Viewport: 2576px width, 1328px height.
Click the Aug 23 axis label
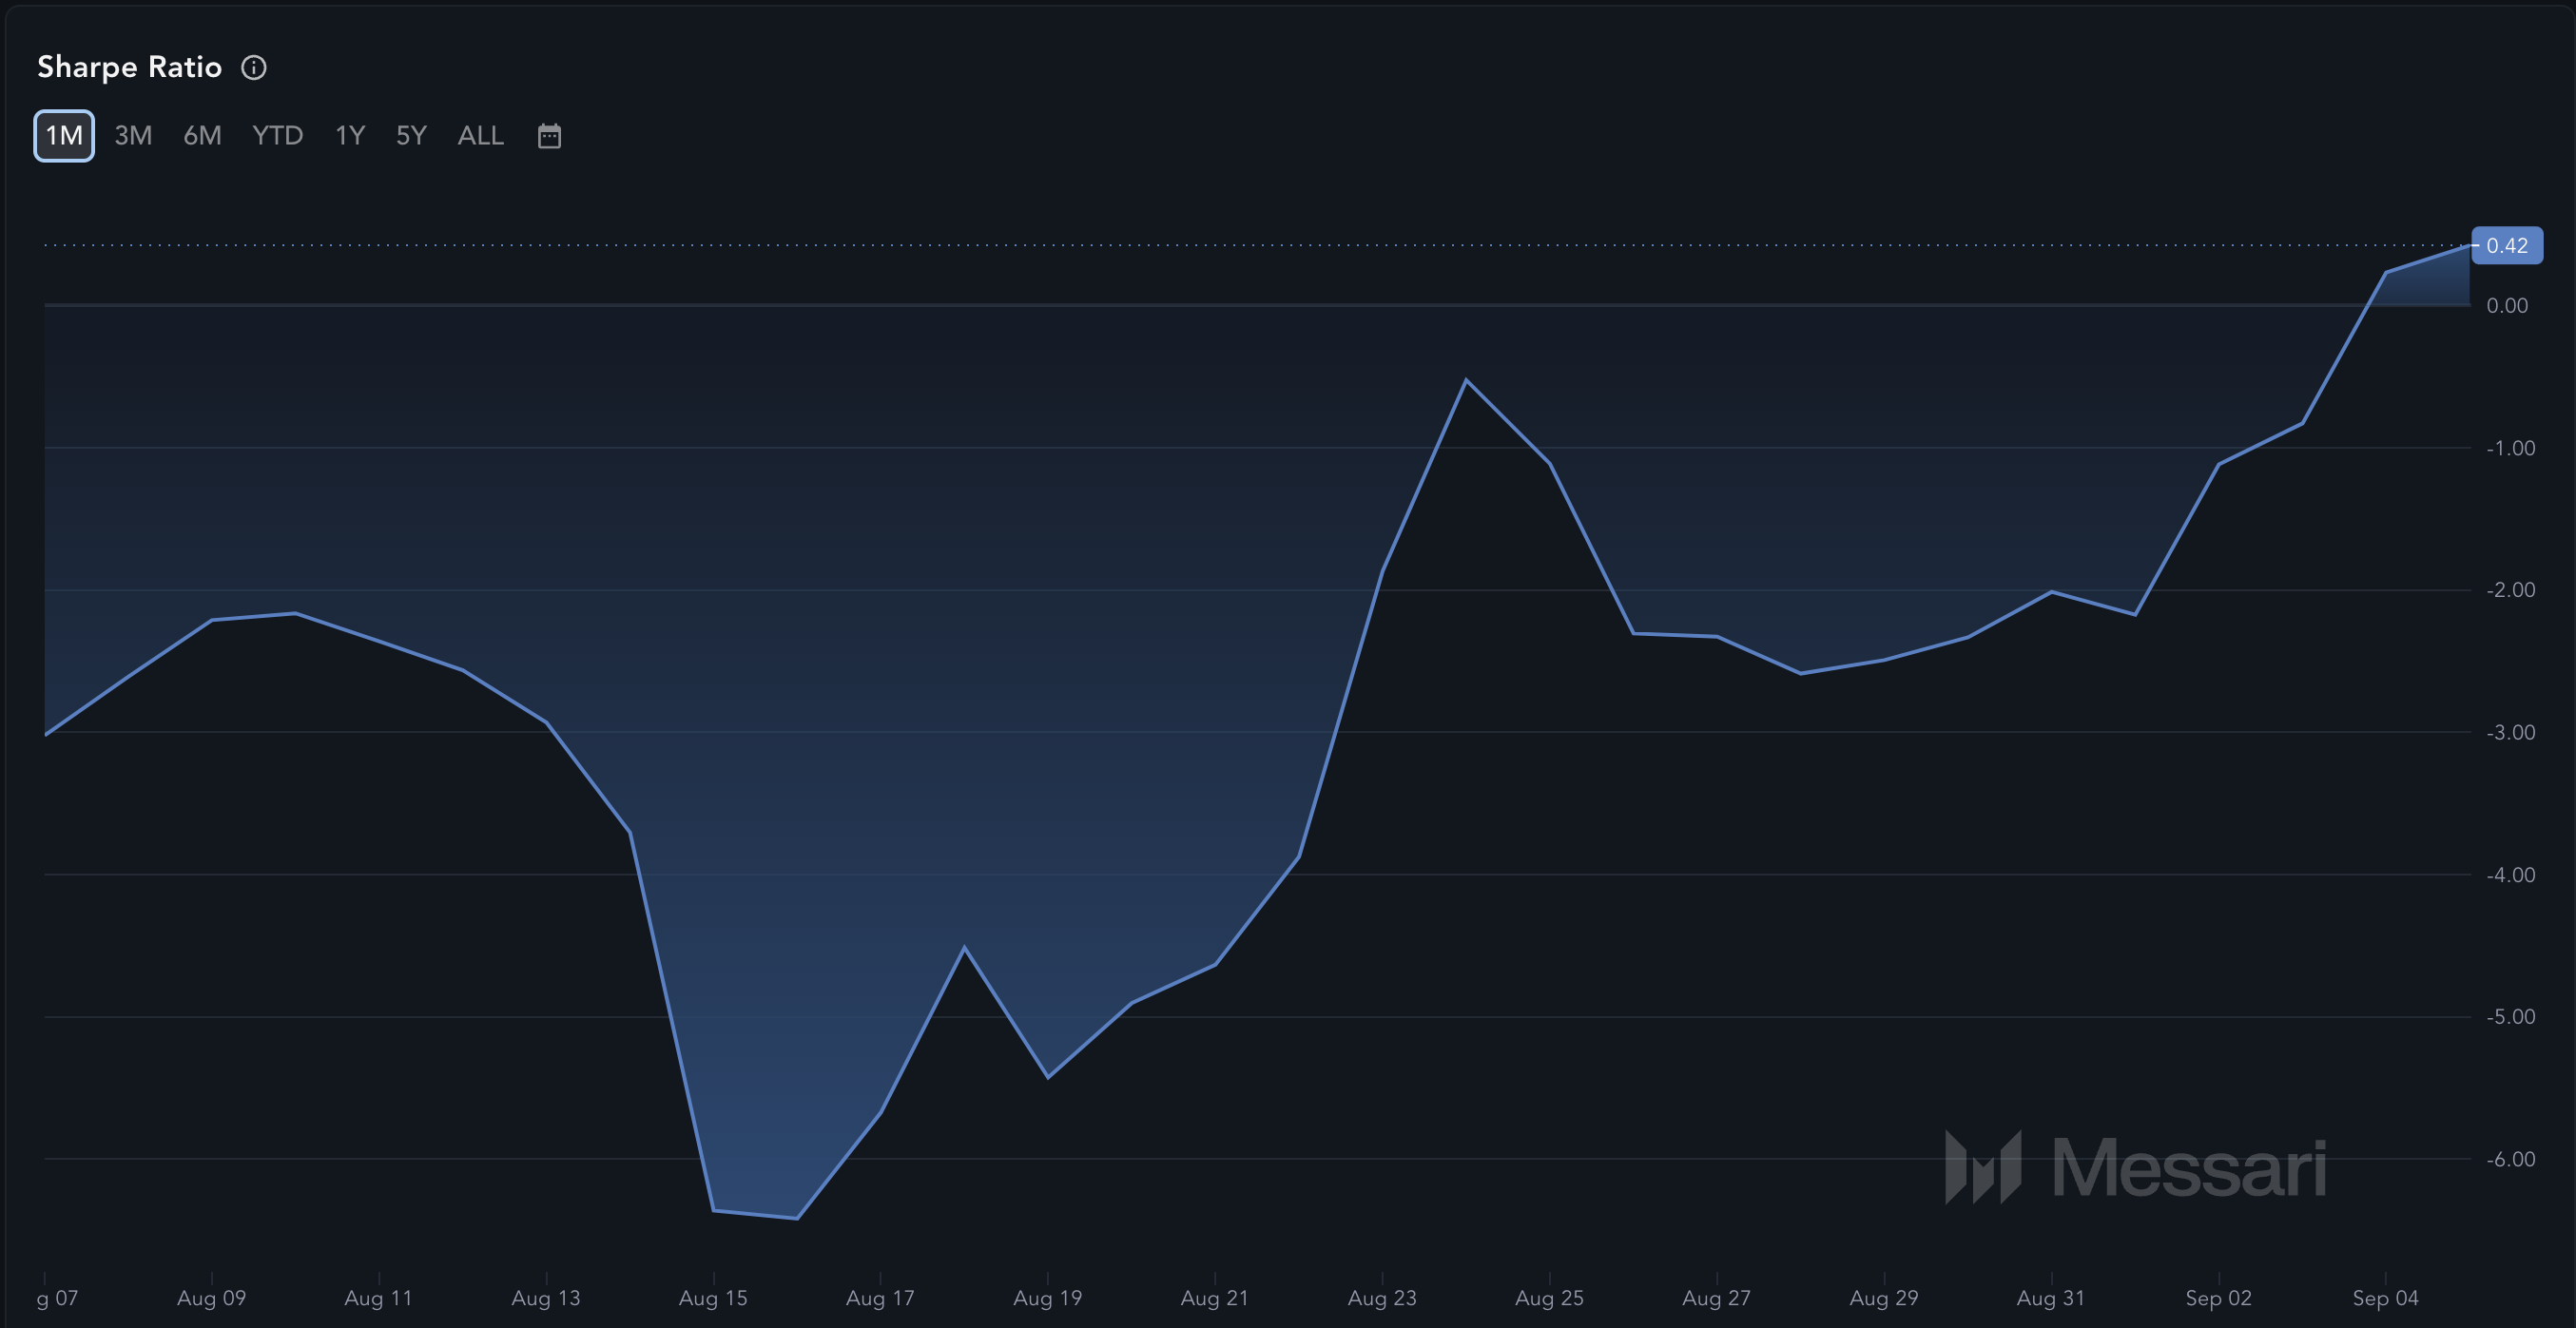(x=1382, y=1298)
